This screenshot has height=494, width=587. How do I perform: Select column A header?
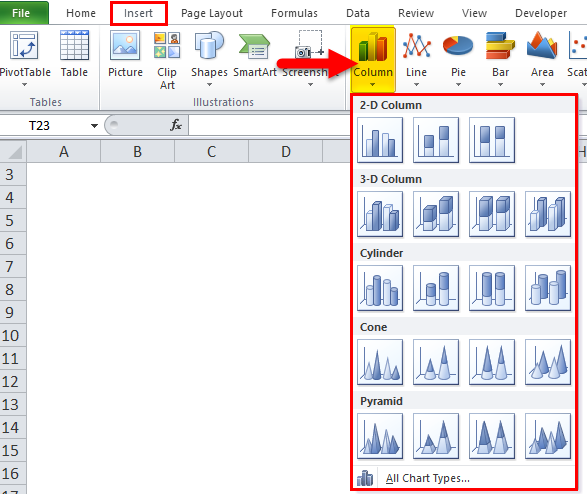64,152
